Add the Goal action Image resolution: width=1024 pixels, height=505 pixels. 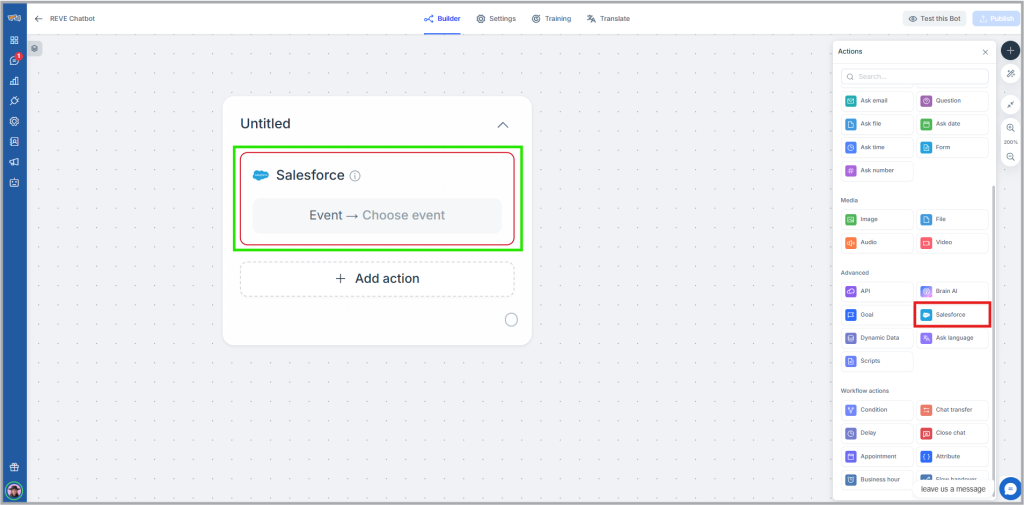pyautogui.click(x=877, y=315)
